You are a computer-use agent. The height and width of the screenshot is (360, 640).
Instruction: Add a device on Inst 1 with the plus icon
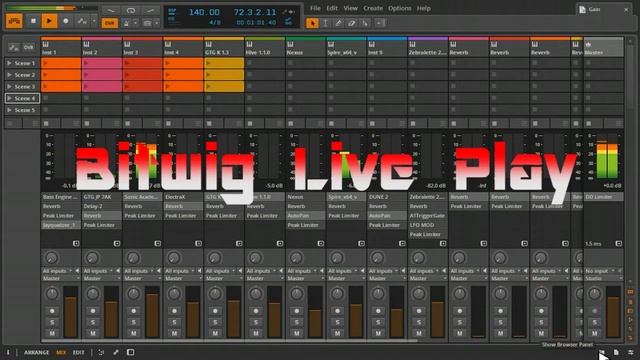pyautogui.click(x=76, y=243)
